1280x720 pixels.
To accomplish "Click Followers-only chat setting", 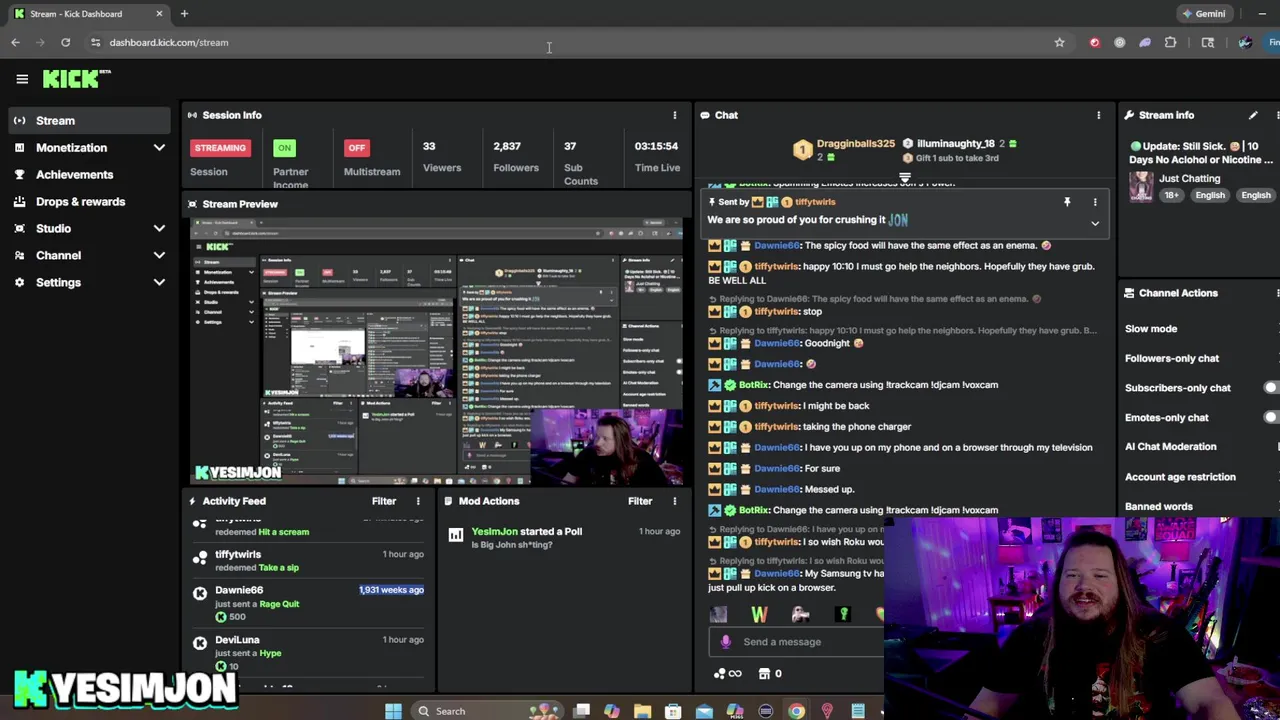I will click(1172, 358).
